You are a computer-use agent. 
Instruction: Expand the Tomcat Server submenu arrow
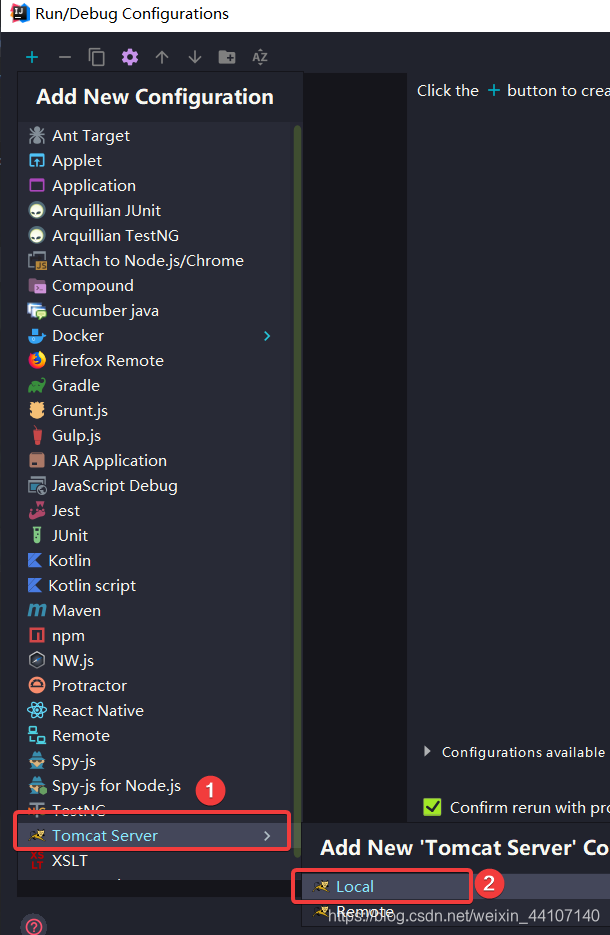(x=267, y=836)
